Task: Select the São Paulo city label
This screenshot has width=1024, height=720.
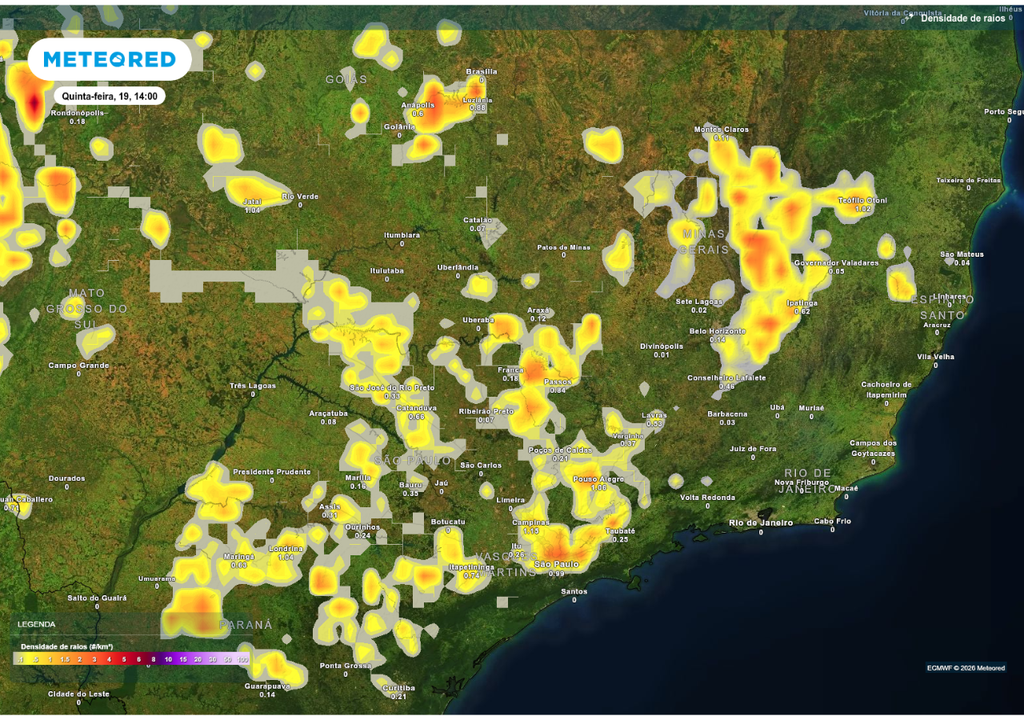Action: click(556, 565)
